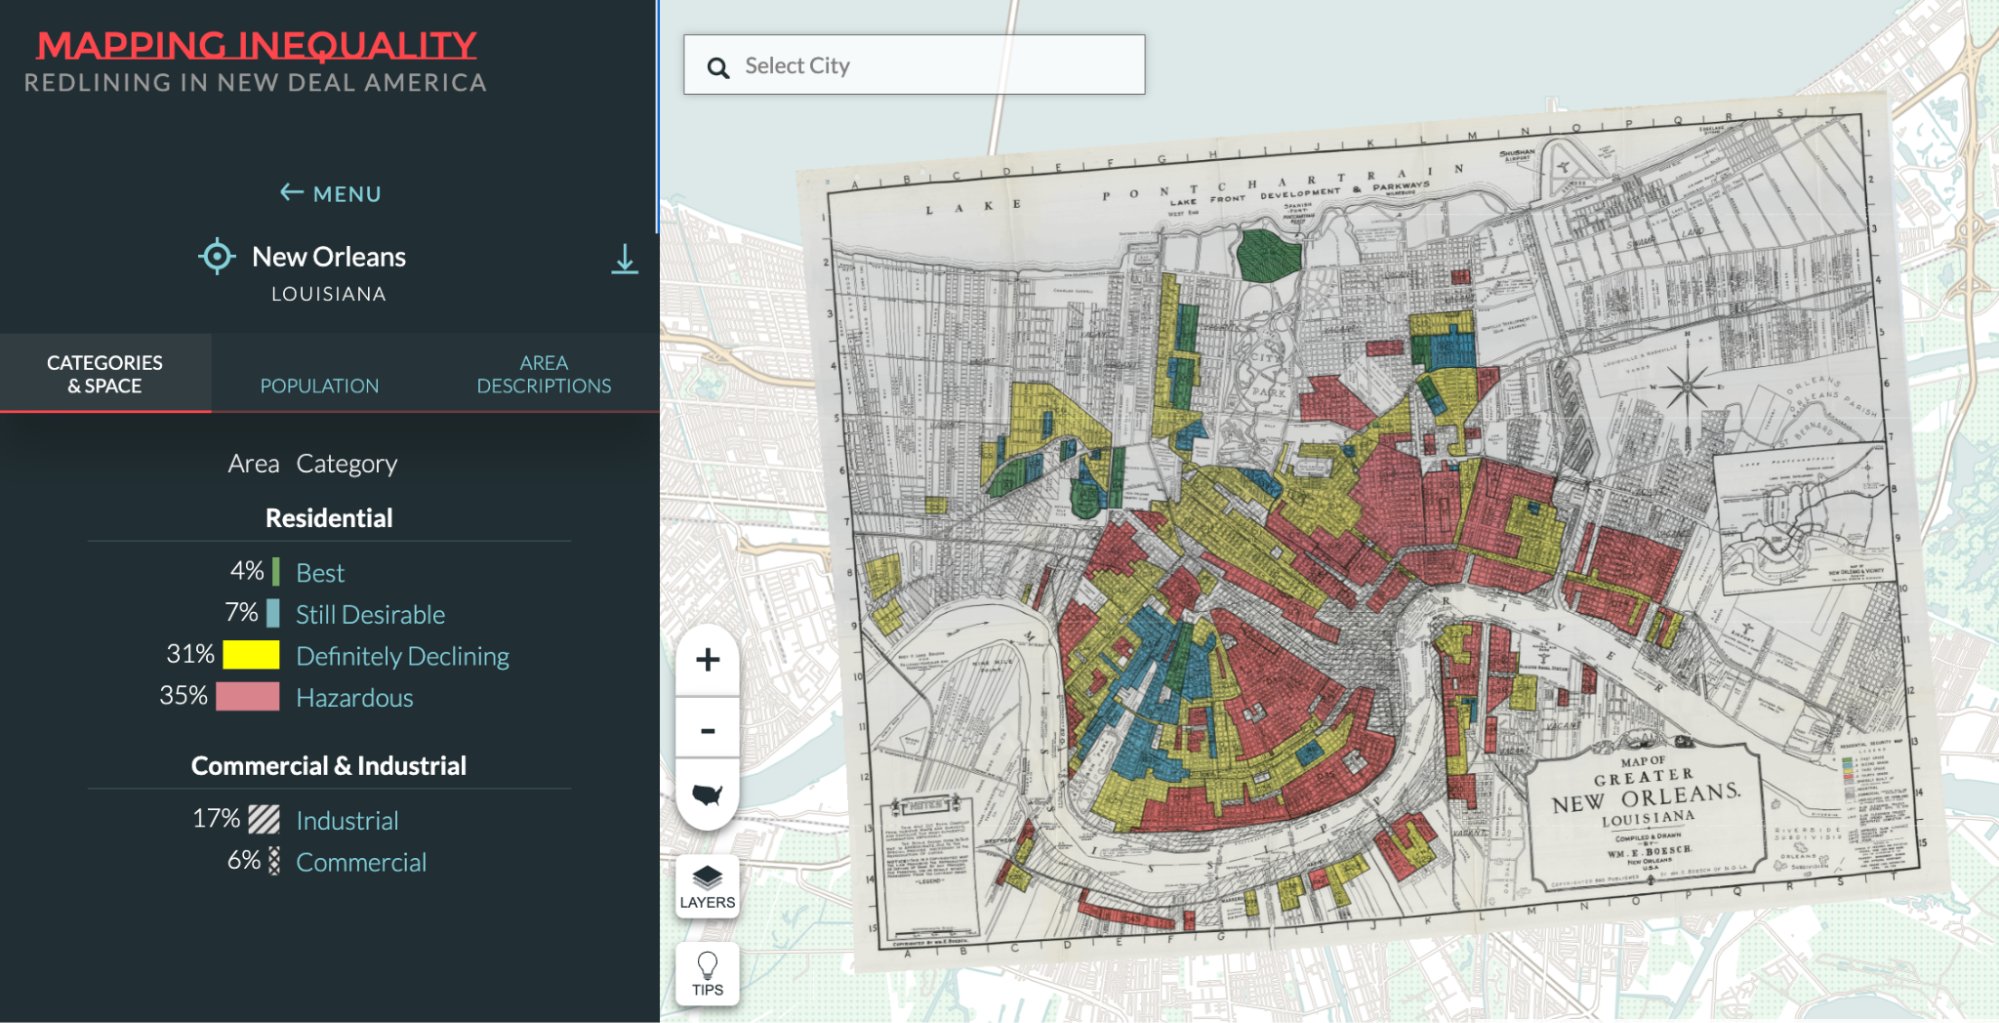
Task: Zoom in the map with plus
Action: click(x=708, y=659)
